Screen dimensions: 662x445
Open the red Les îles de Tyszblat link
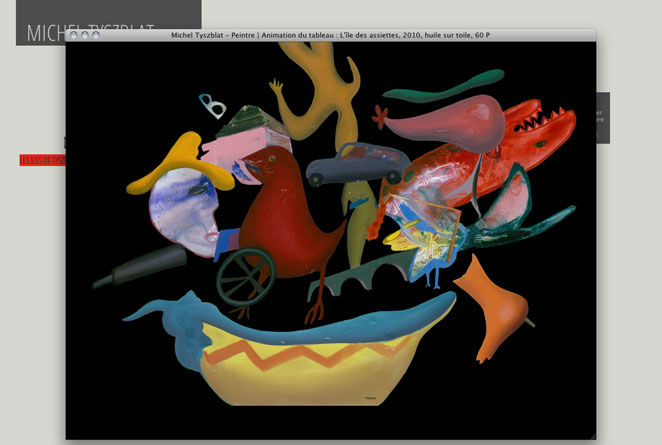tap(42, 160)
